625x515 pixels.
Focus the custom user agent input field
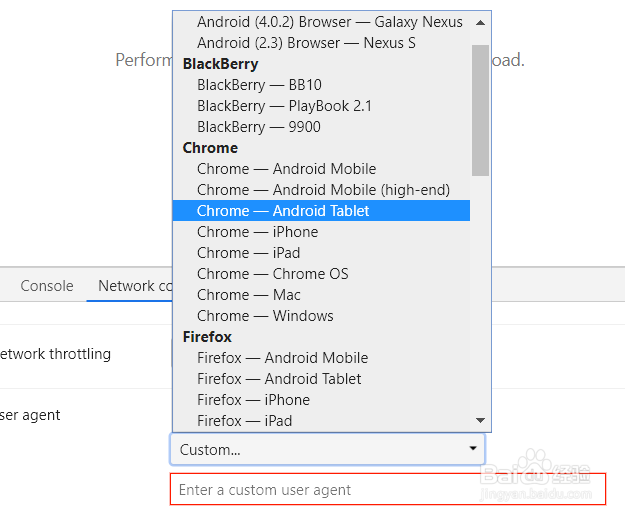(x=388, y=489)
